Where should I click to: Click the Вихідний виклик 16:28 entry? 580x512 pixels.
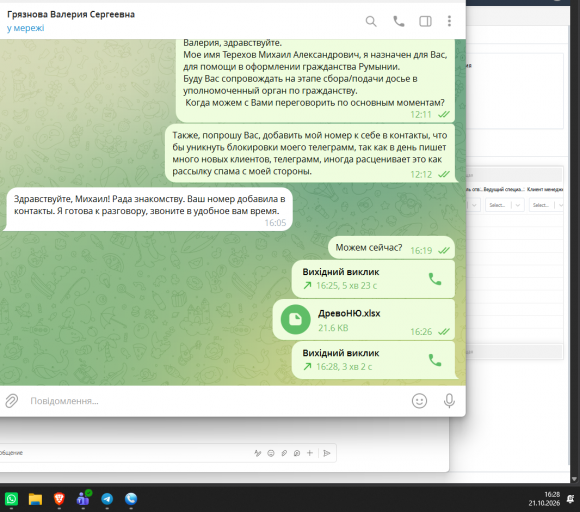(x=373, y=360)
